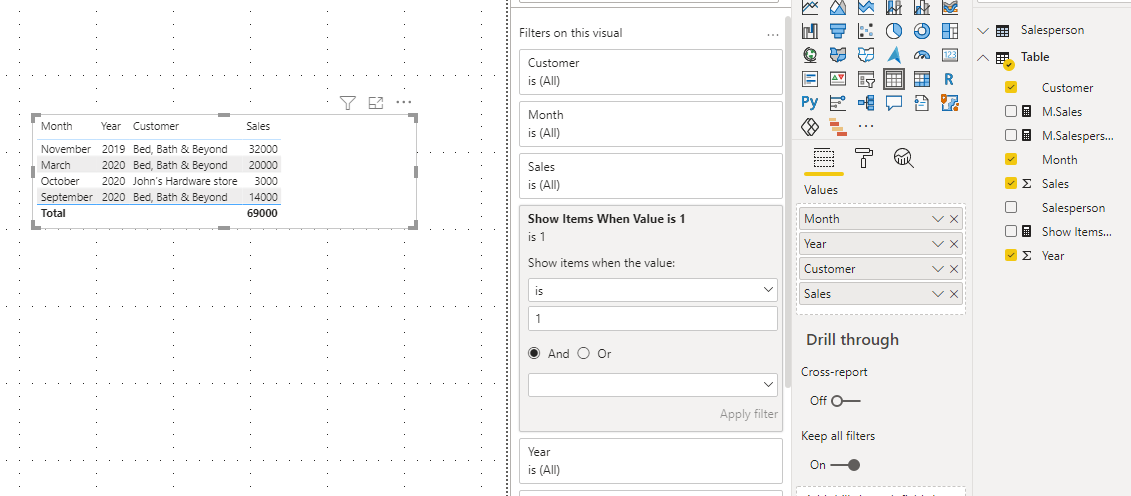1131x496 pixels.
Task: Select the Or radio button
Action: tap(584, 353)
